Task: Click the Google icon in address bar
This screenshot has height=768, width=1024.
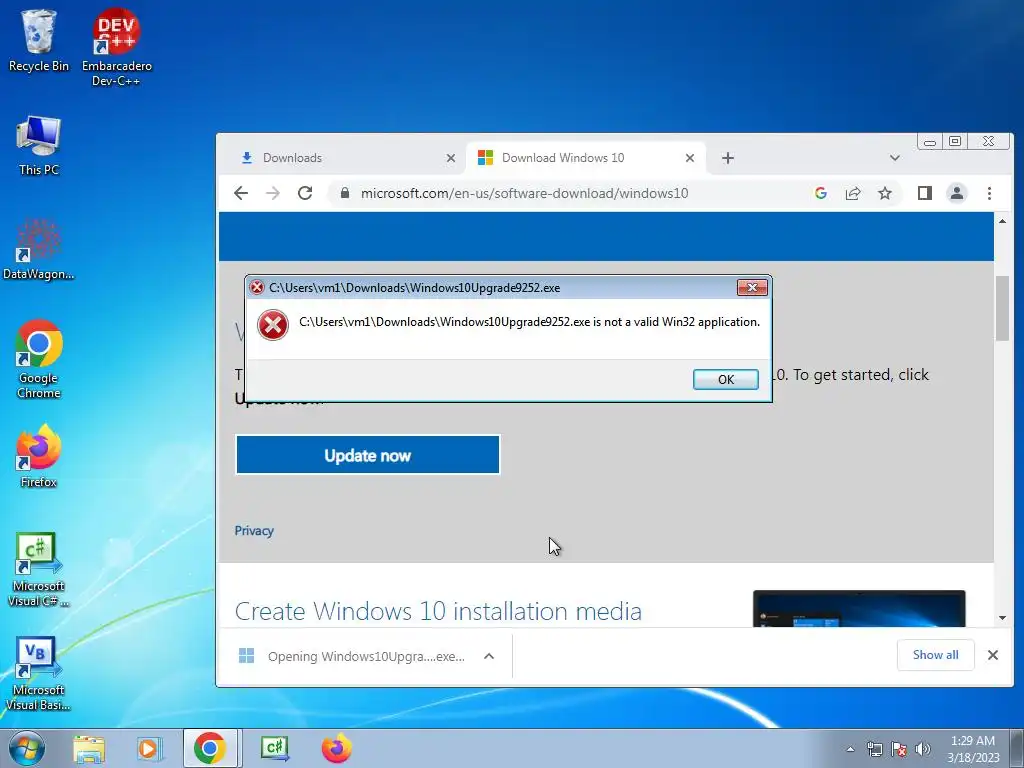Action: point(821,193)
